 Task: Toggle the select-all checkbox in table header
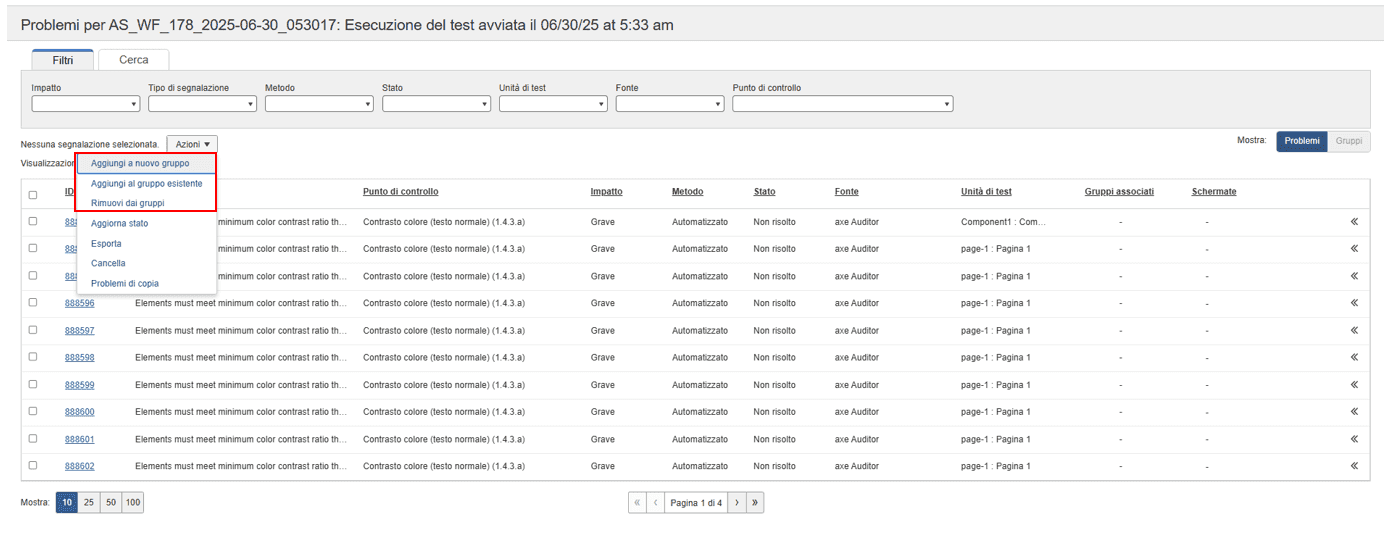tap(33, 195)
